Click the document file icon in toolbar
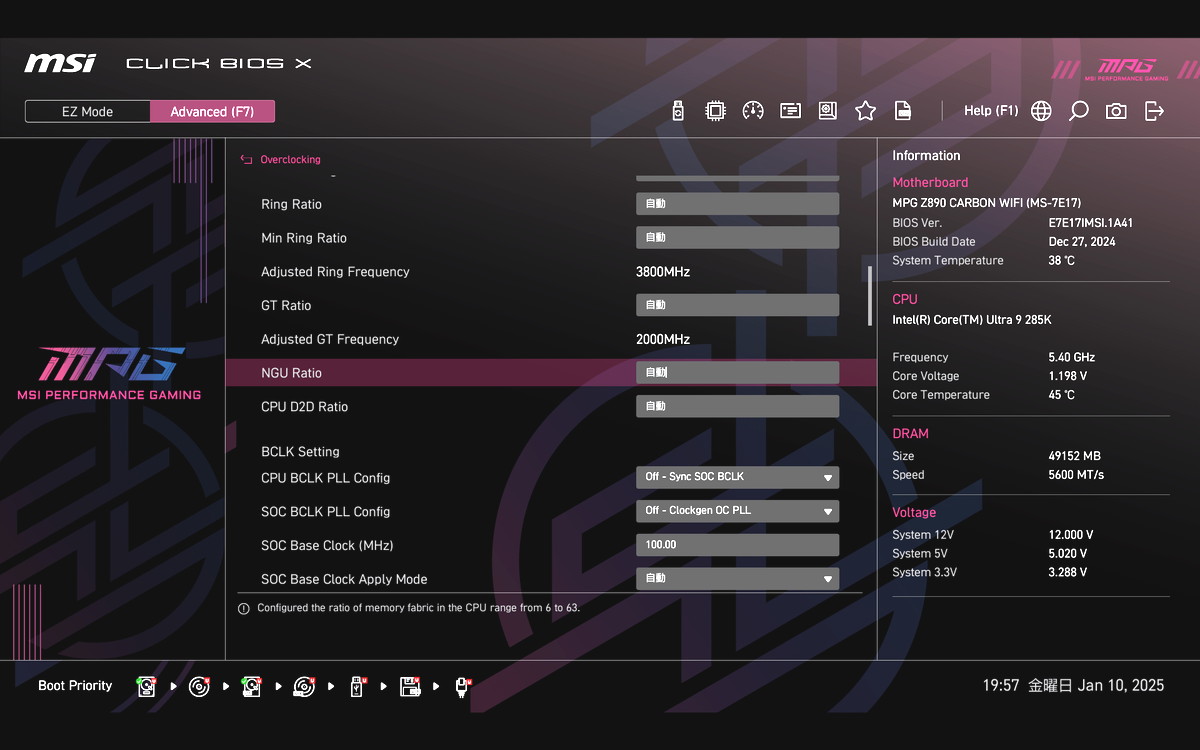Image resolution: width=1200 pixels, height=750 pixels. pyautogui.click(x=902, y=111)
